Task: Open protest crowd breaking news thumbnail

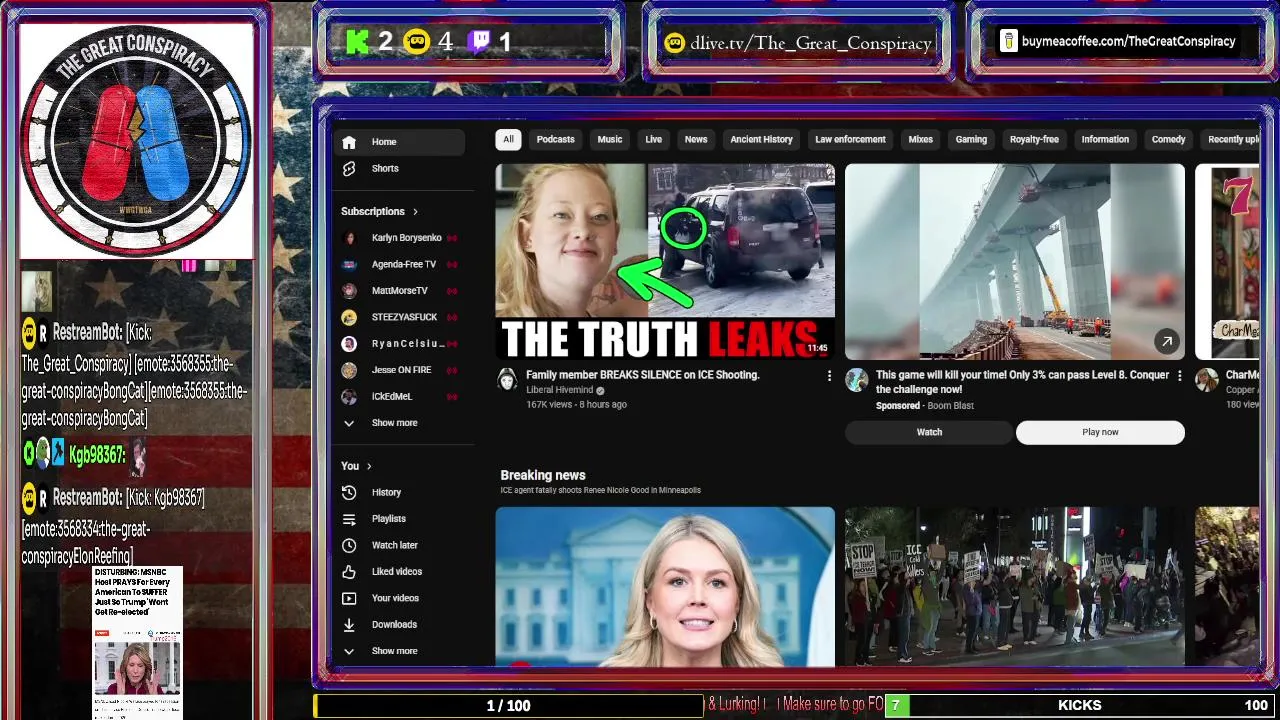Action: pos(1015,587)
